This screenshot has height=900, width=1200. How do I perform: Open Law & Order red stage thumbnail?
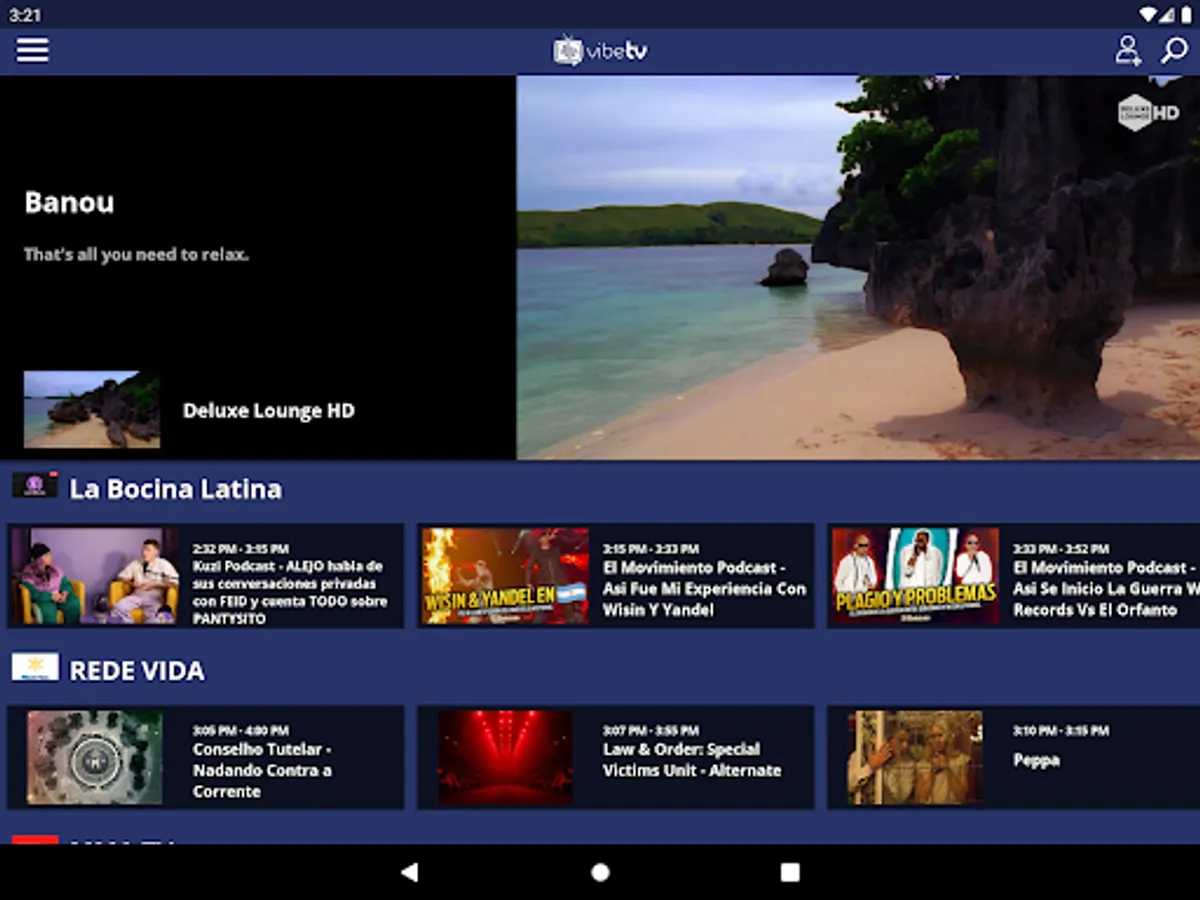point(505,757)
